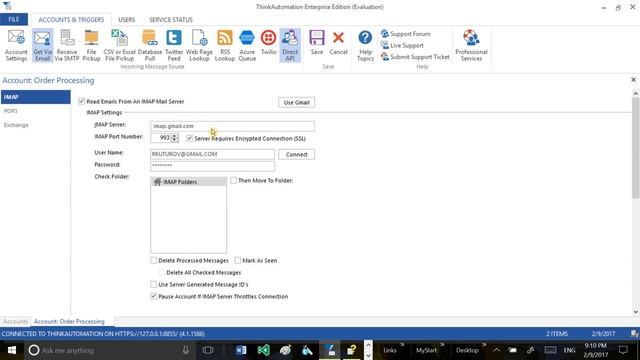Image resolution: width=640 pixels, height=360 pixels.
Task: Choose Receive Via SMTP option
Action: pos(67,45)
